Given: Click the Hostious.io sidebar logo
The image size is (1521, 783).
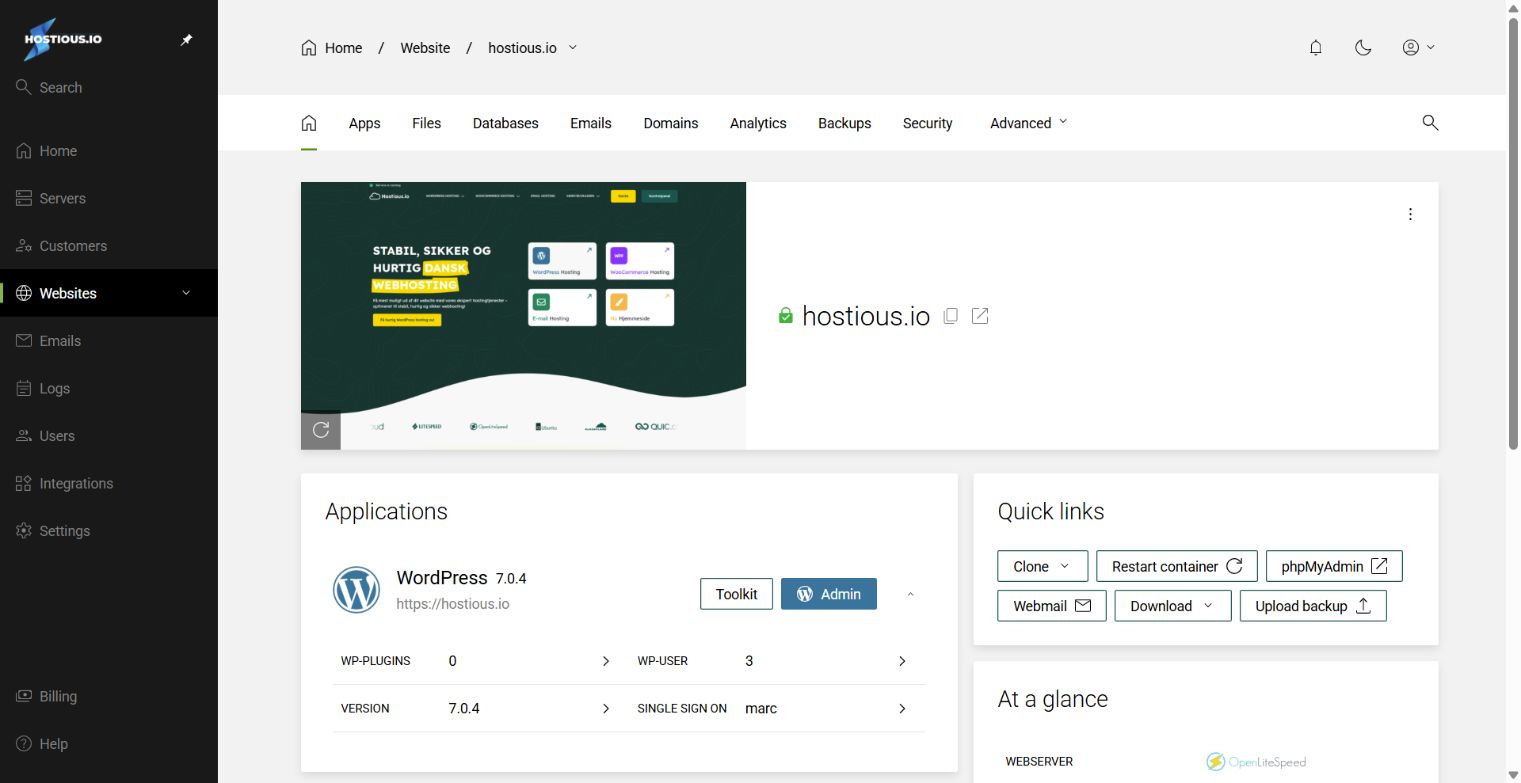Looking at the screenshot, I should (x=62, y=40).
